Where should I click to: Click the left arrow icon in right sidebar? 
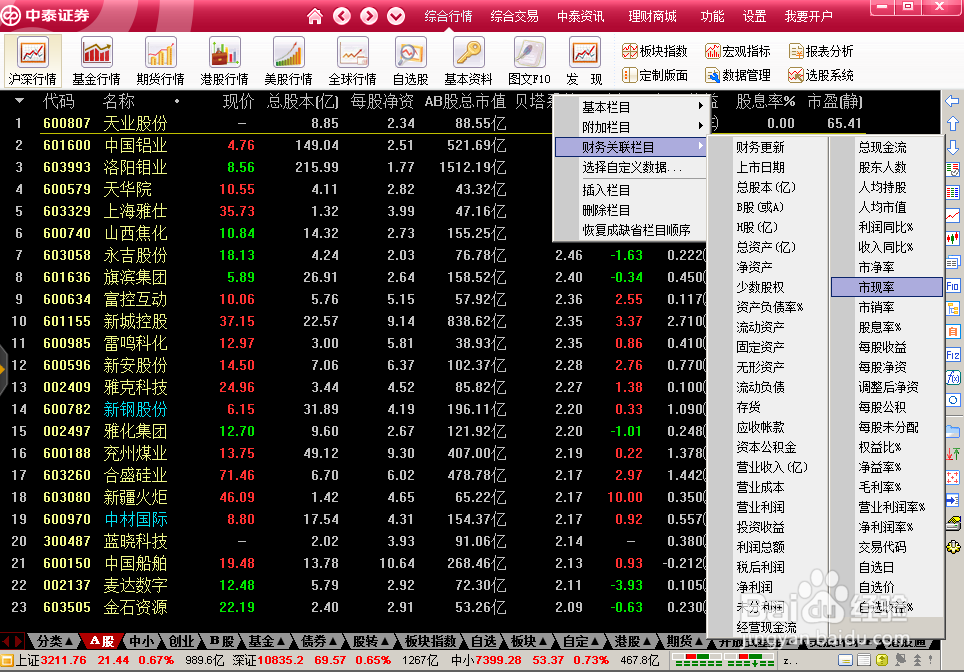[952, 101]
